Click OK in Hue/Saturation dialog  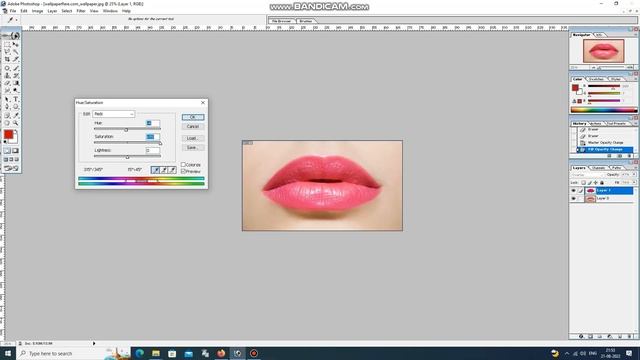click(x=193, y=117)
